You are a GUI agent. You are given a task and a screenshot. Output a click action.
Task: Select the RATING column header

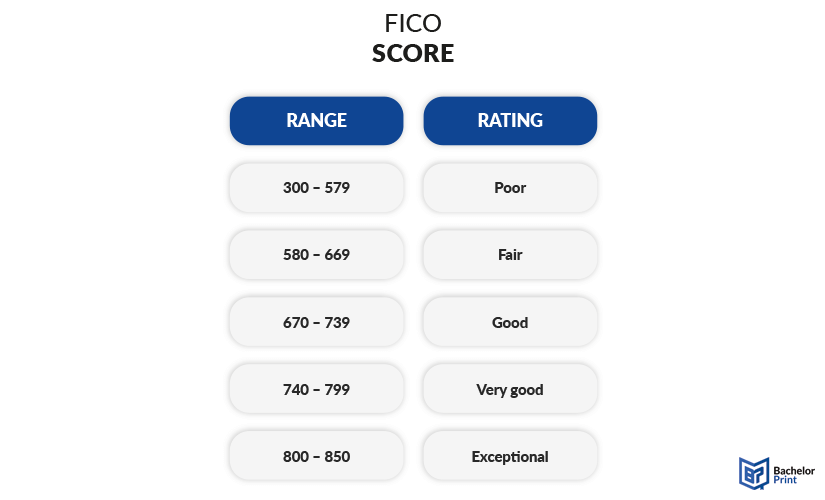(x=510, y=121)
